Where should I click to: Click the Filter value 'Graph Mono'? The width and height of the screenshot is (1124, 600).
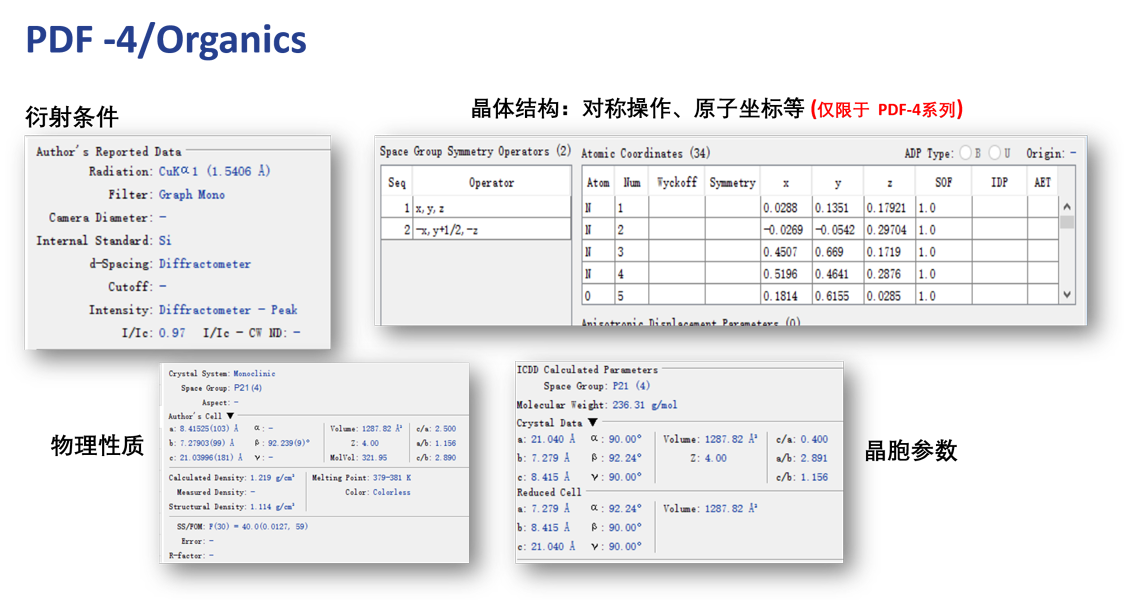(x=191, y=194)
